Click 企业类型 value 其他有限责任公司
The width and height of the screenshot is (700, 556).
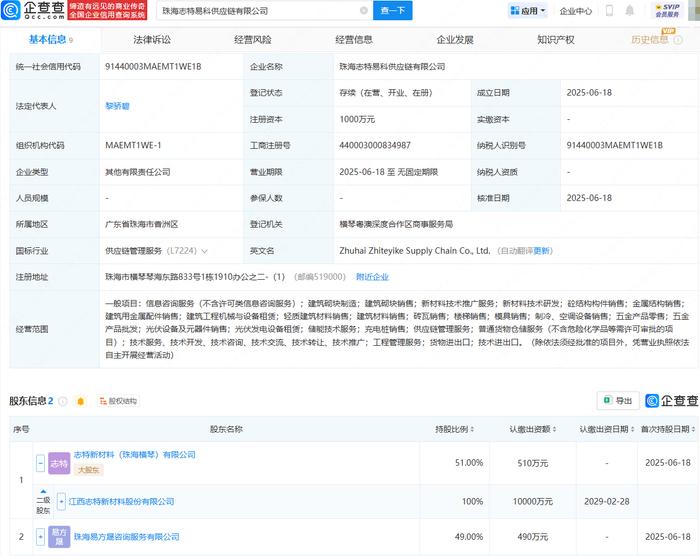tap(138, 172)
